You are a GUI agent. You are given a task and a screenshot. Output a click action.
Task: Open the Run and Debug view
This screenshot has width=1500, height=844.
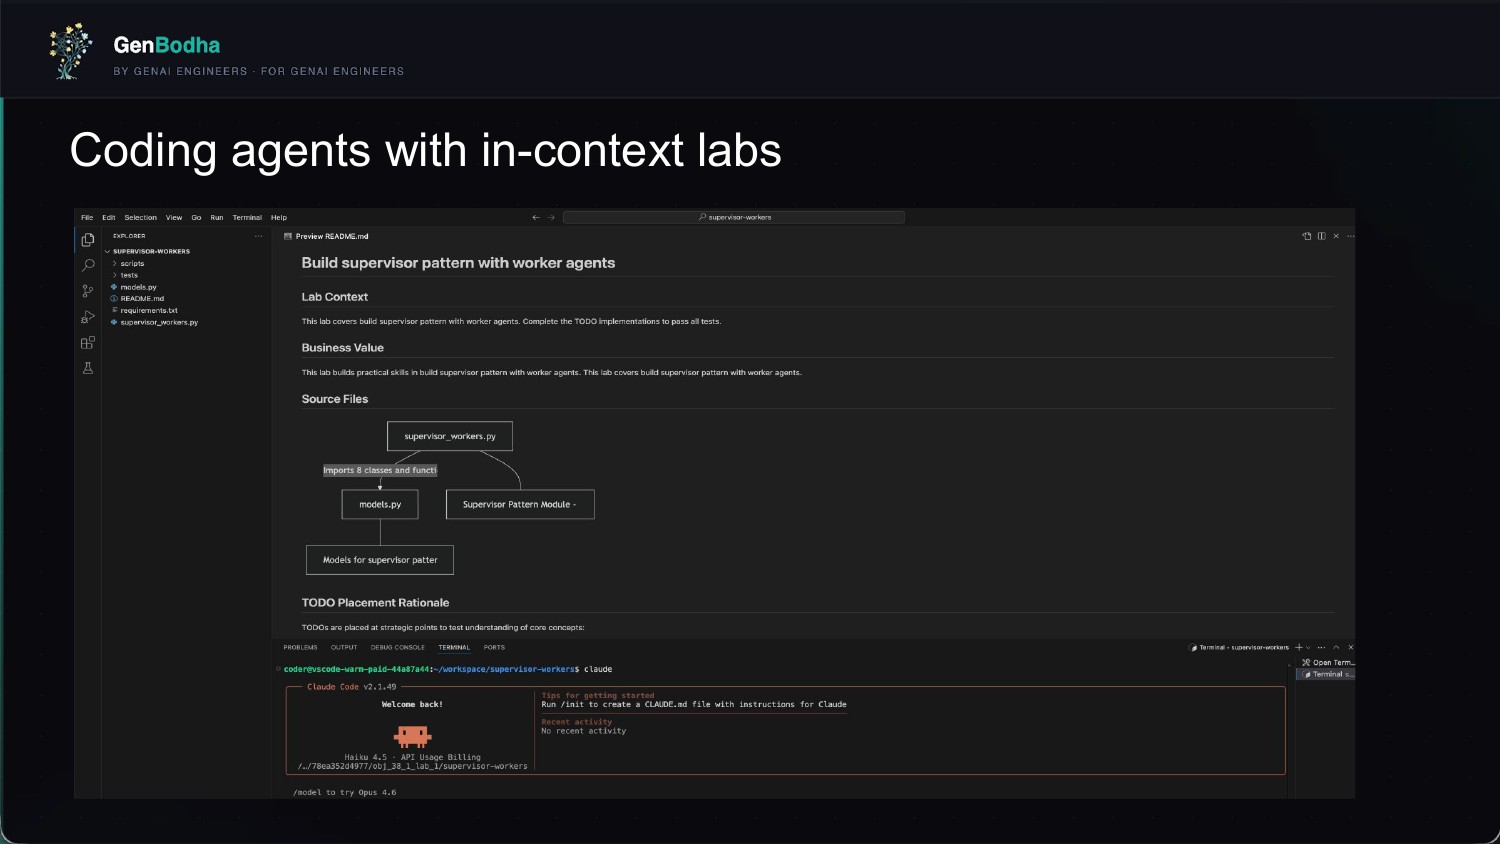point(88,317)
